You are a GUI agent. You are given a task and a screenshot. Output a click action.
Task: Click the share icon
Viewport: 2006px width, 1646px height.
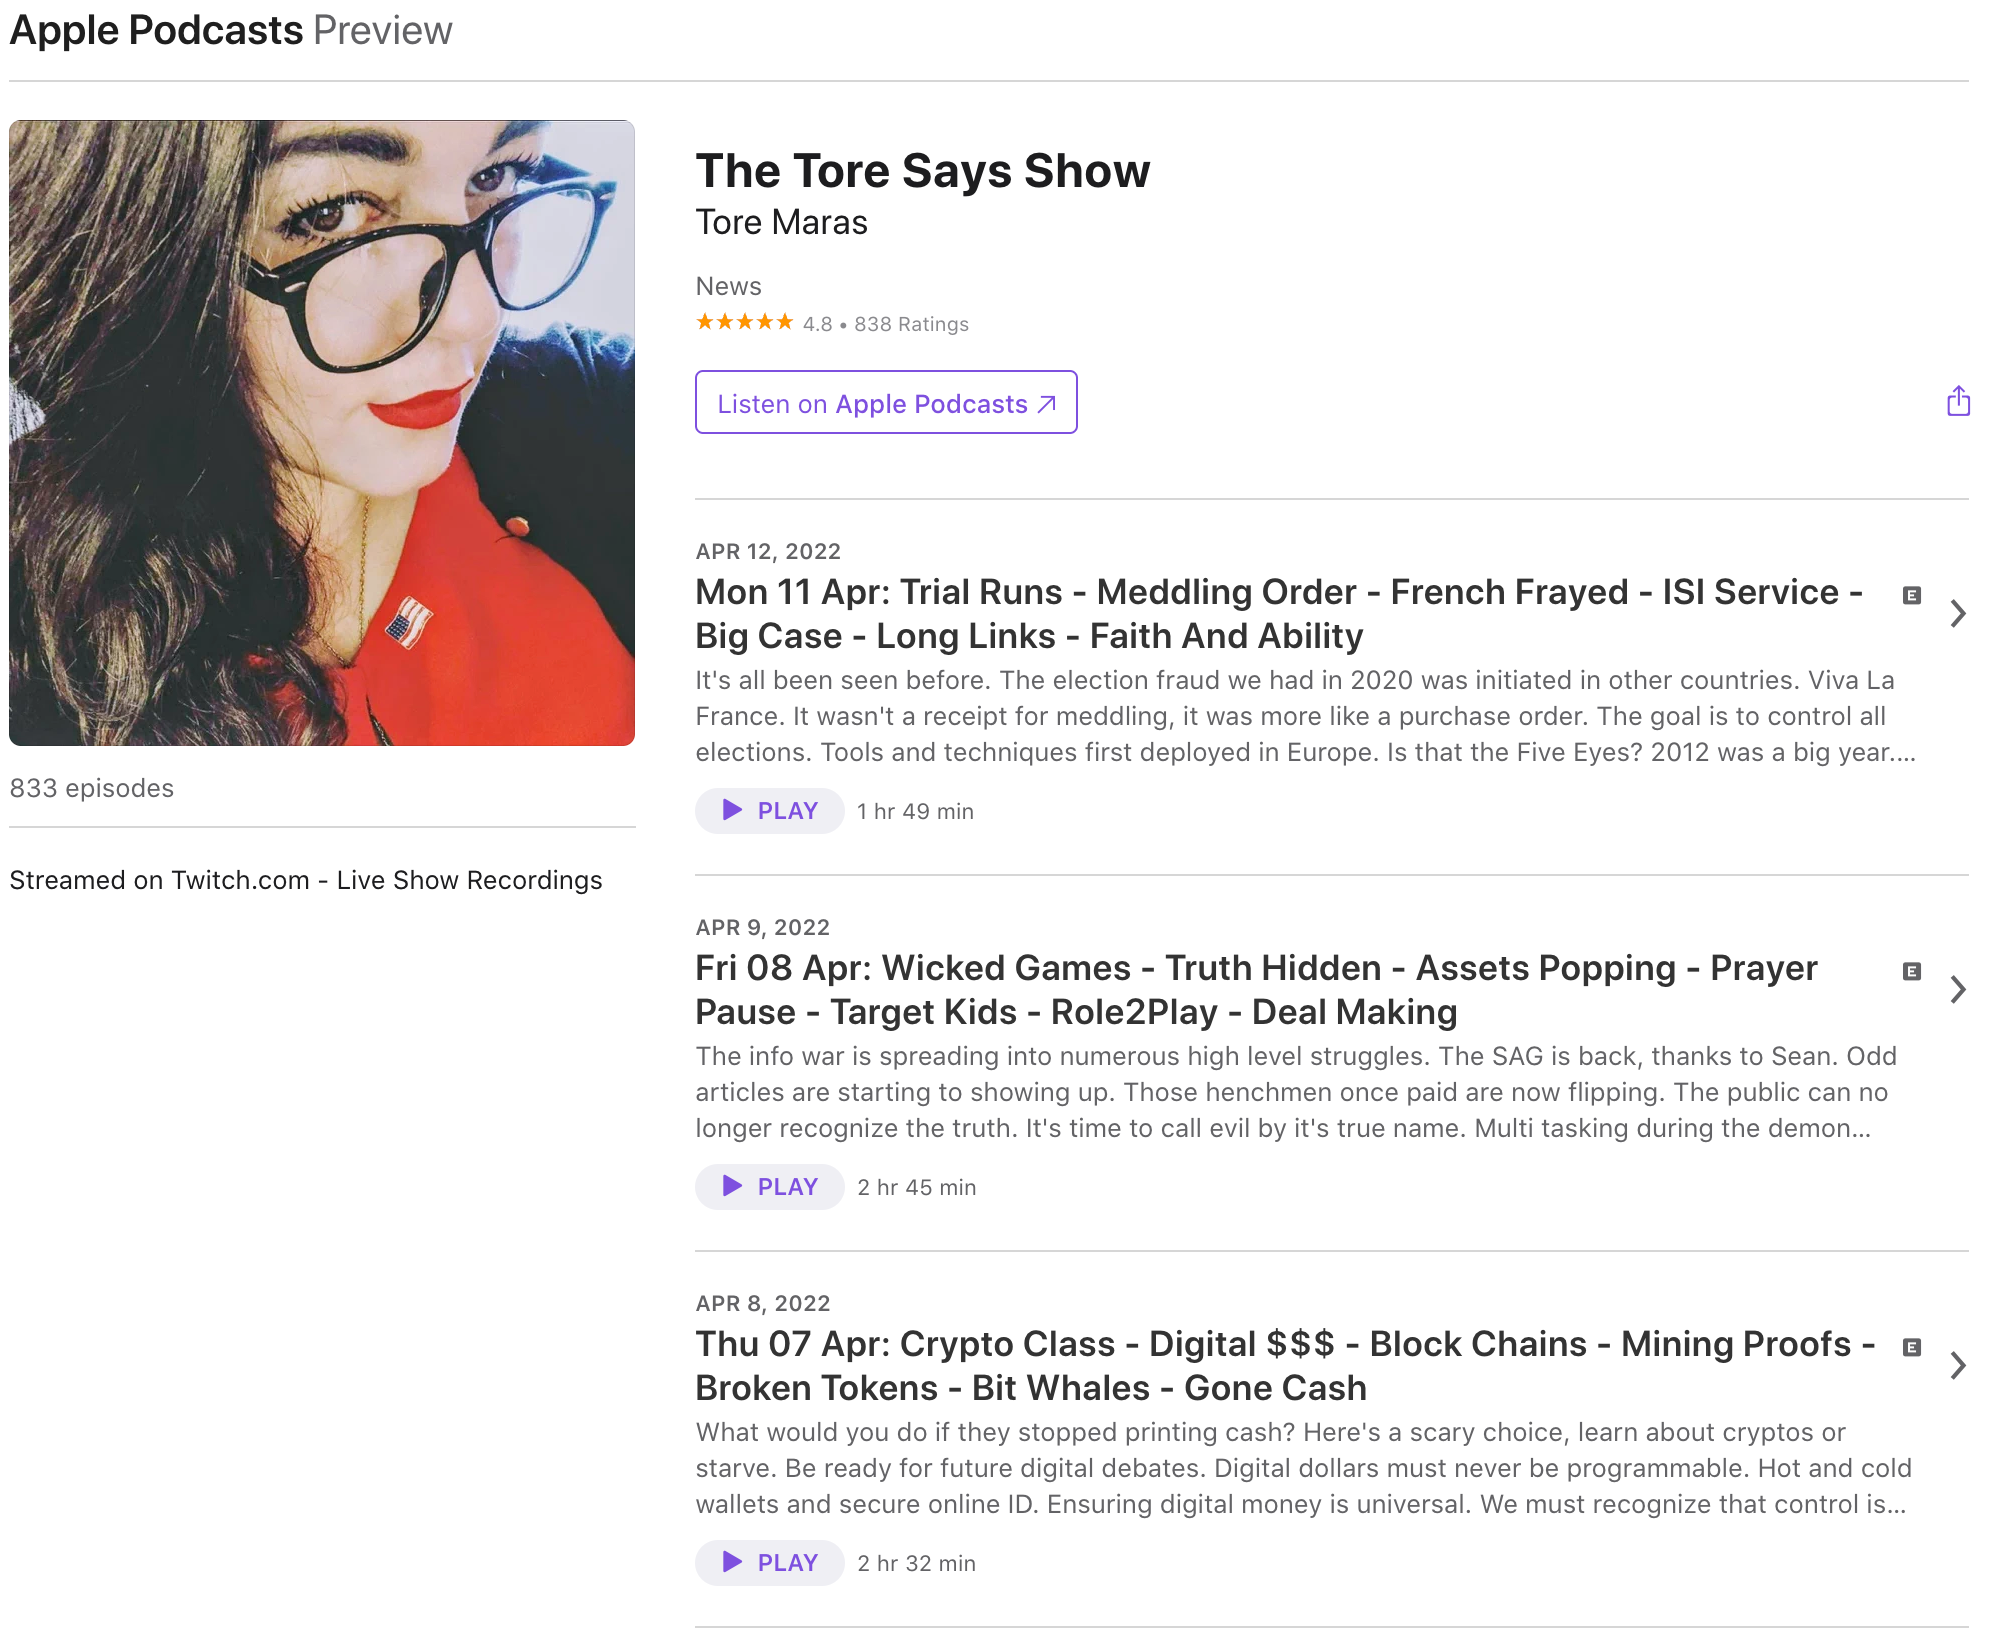click(1958, 402)
